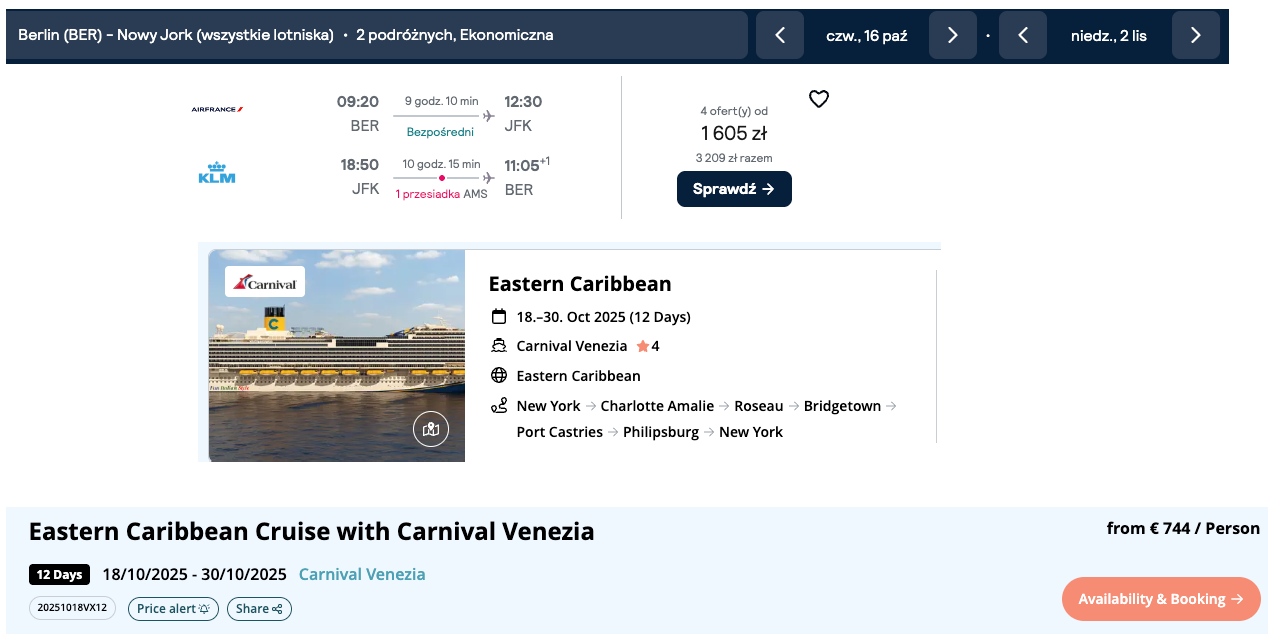Click the Carnival logo badge
The height and width of the screenshot is (634, 1268).
(265, 282)
